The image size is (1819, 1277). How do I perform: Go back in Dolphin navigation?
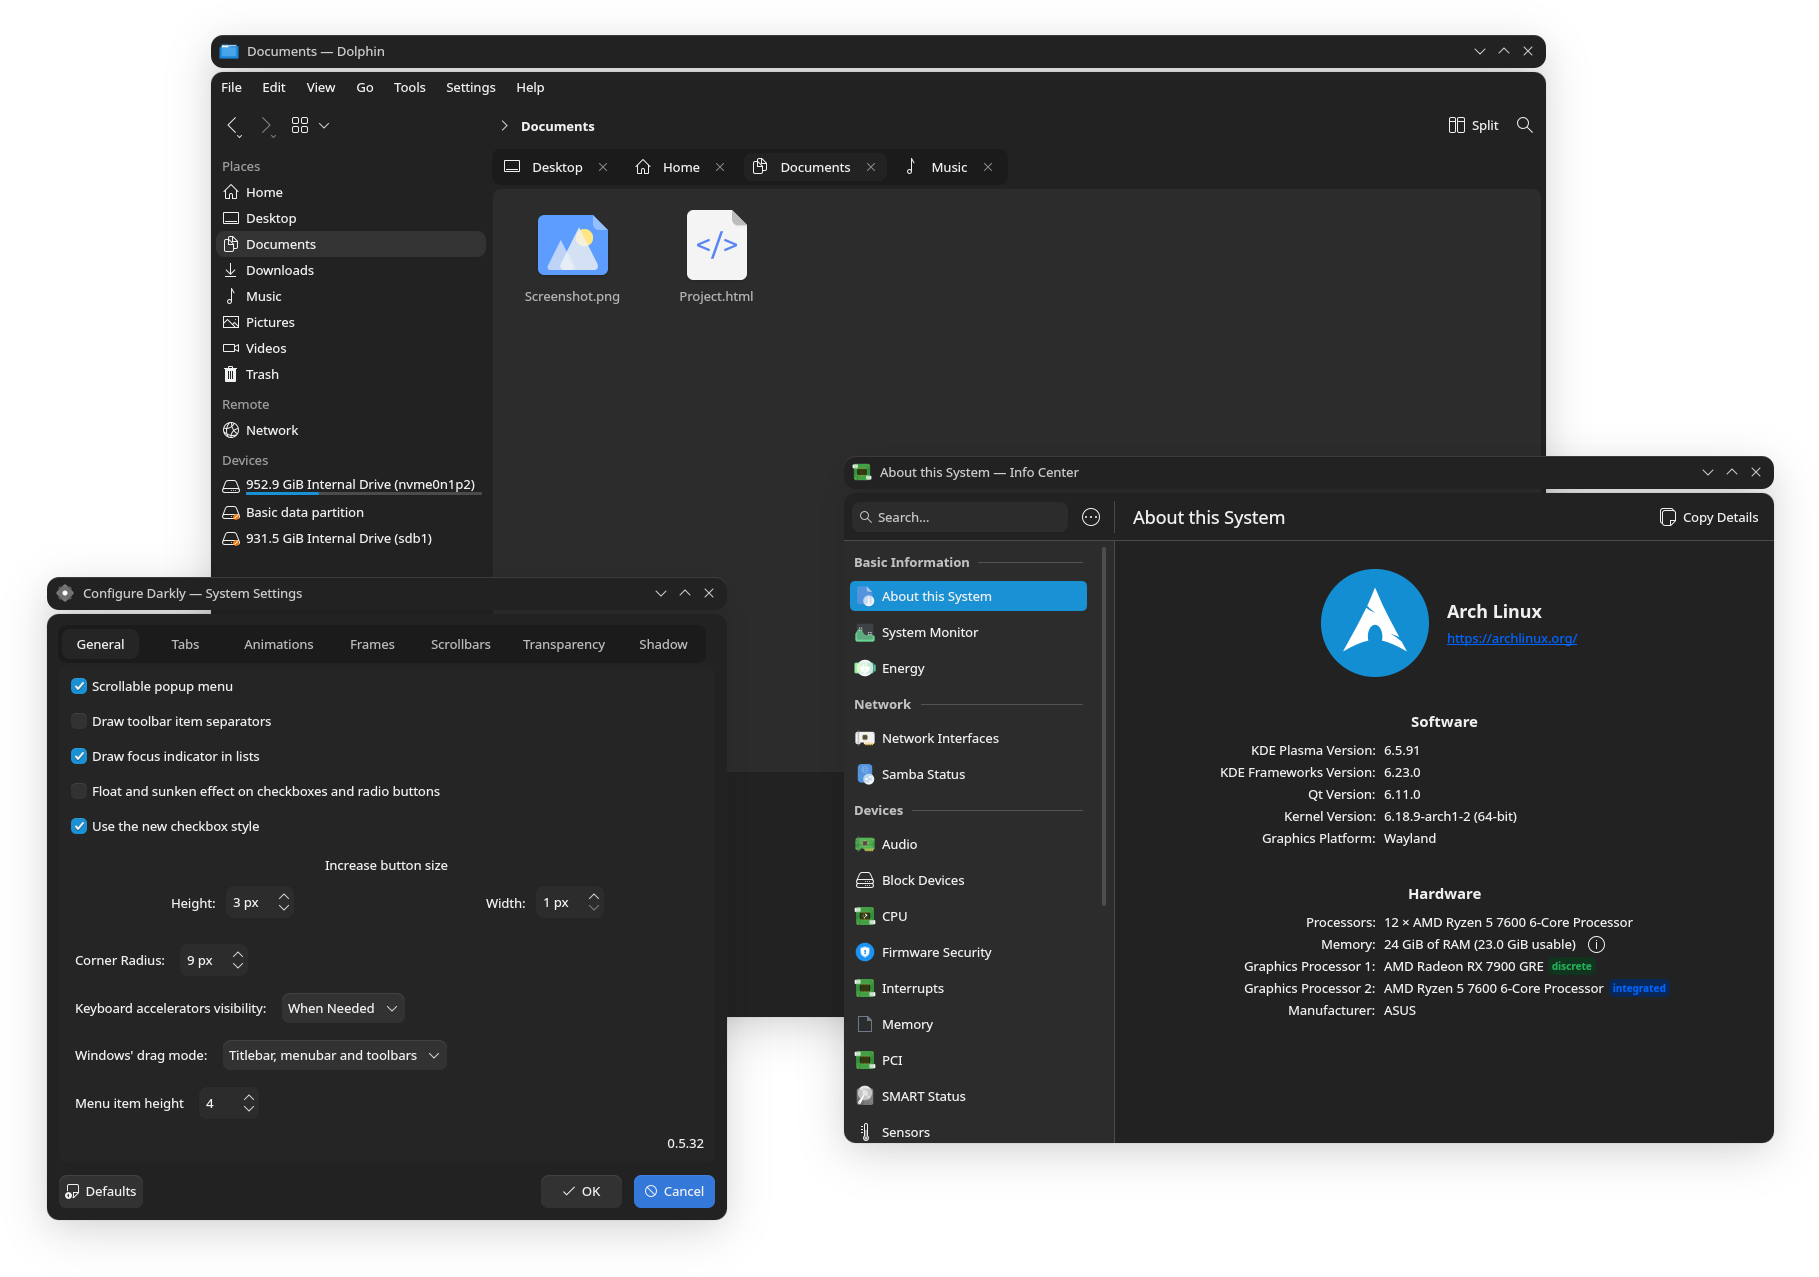233,125
